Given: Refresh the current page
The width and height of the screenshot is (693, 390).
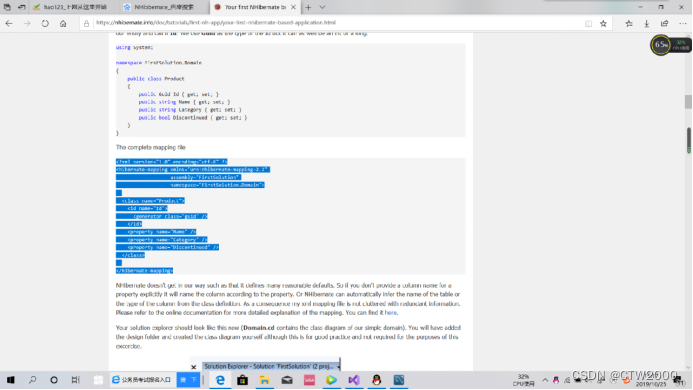Looking at the screenshot, I should [45, 23].
